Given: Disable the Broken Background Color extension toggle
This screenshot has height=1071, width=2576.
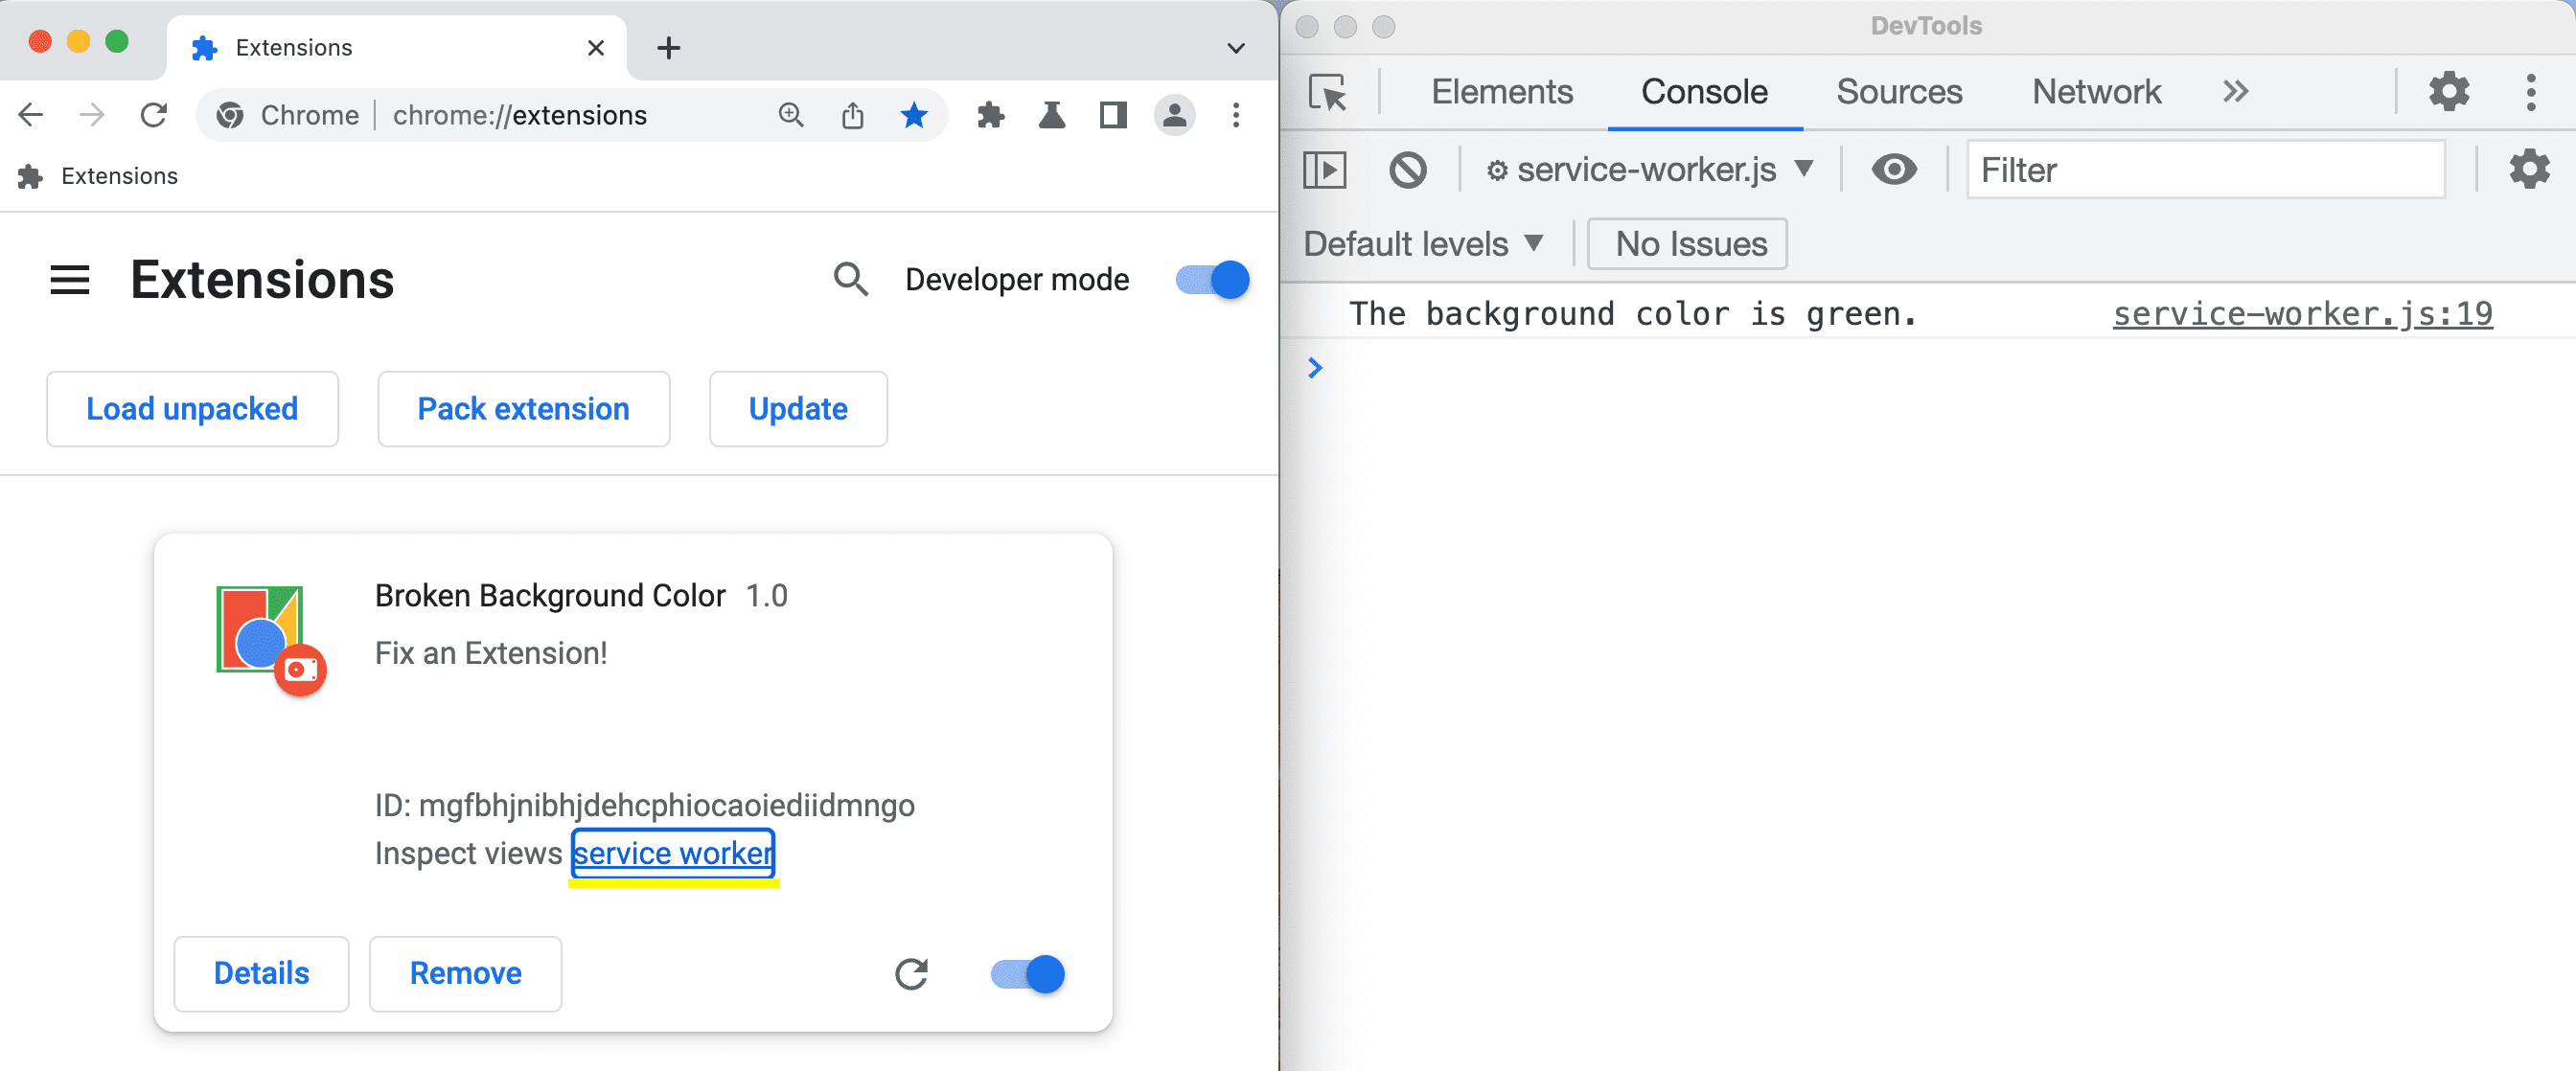Looking at the screenshot, I should pyautogui.click(x=1026, y=974).
